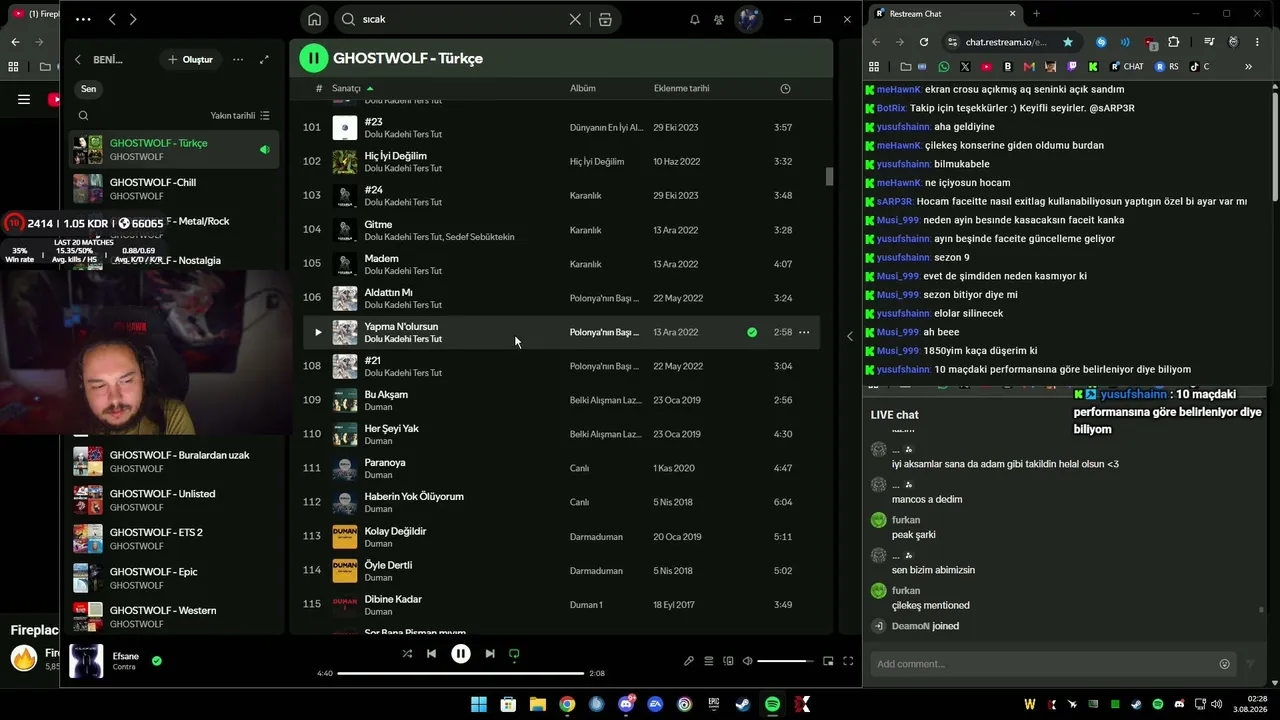Open the GHOSTWOLF - Unlisted playlist

click(174, 500)
